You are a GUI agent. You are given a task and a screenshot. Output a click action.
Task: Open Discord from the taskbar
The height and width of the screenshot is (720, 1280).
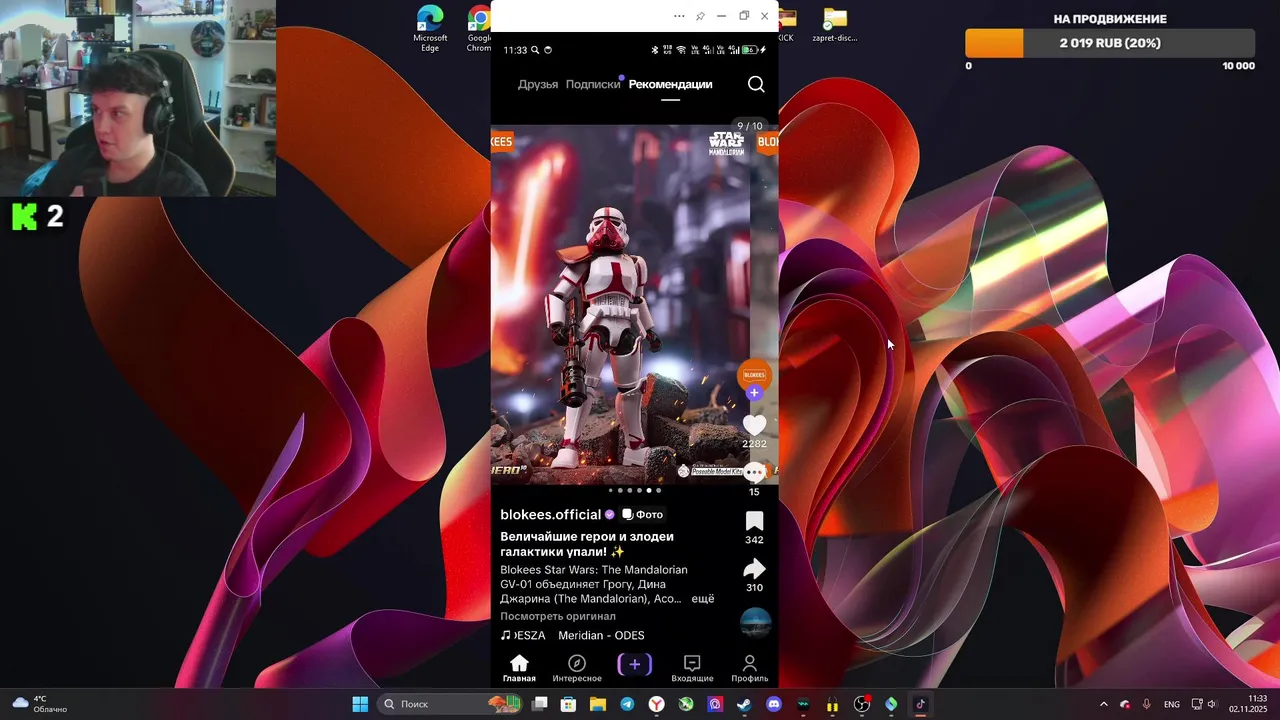click(773, 704)
